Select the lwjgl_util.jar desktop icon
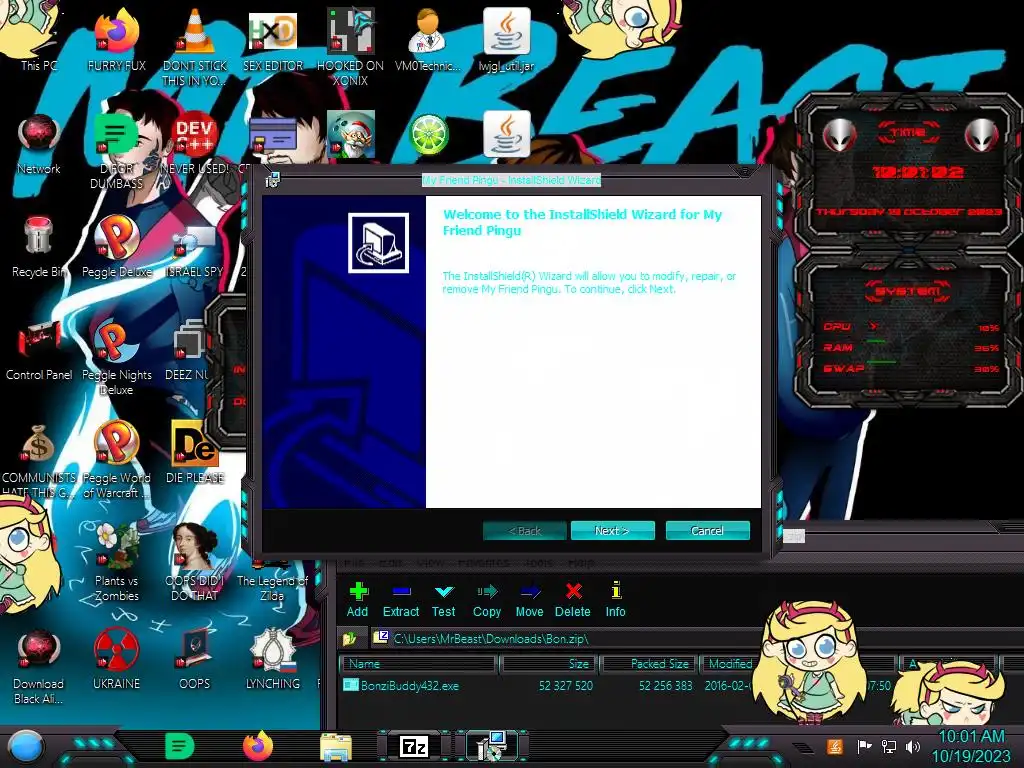Image resolution: width=1024 pixels, height=768 pixels. (x=506, y=39)
